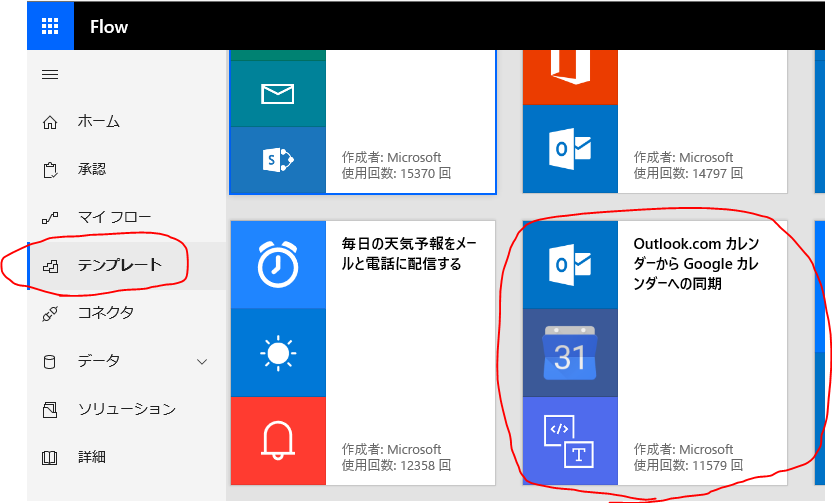The image size is (832, 503).
Task: Click 作成者: Microsoft above 使用回数 15370
Action: tap(391, 158)
